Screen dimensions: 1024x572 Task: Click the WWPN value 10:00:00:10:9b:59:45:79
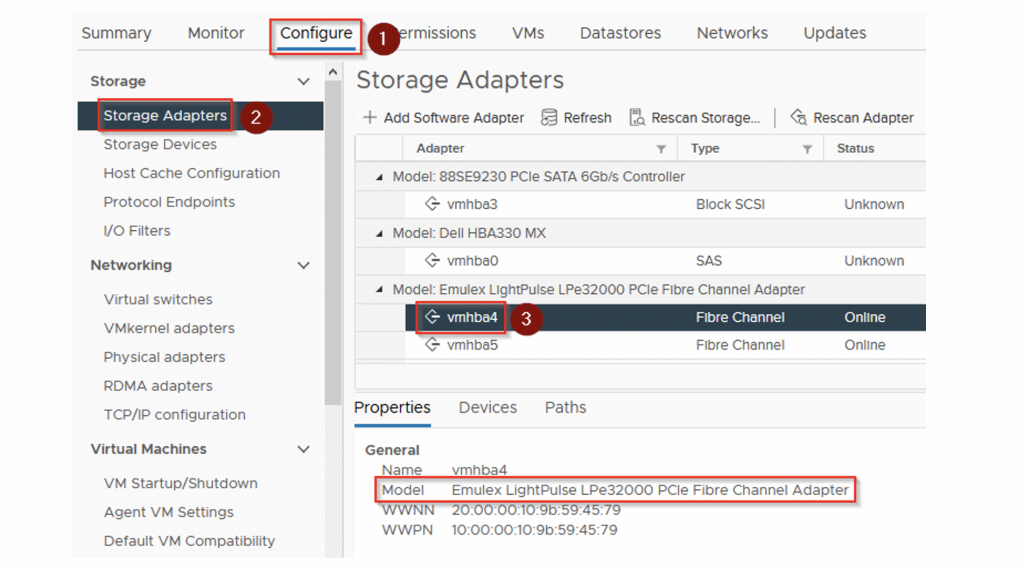pyautogui.click(x=534, y=530)
